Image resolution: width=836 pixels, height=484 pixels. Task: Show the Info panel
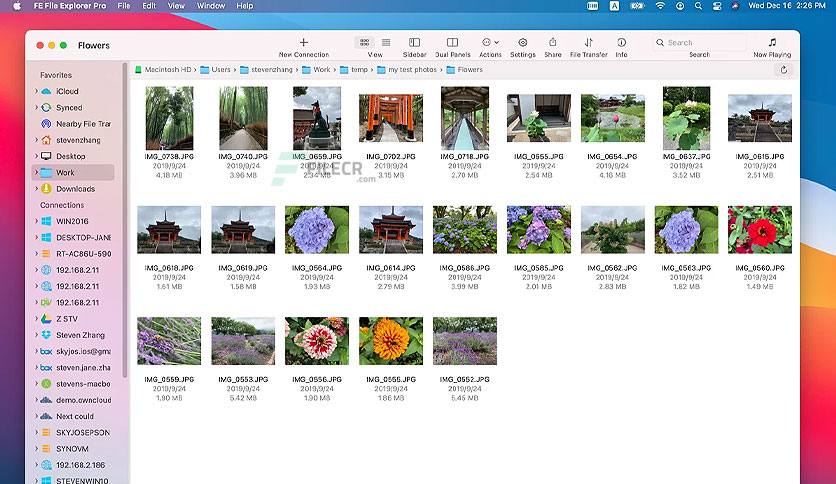point(622,43)
